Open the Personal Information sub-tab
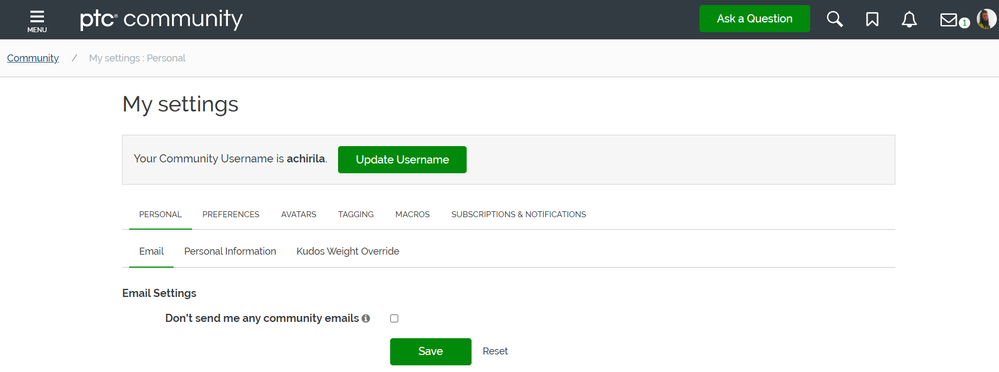The image size is (999, 372). 230,252
